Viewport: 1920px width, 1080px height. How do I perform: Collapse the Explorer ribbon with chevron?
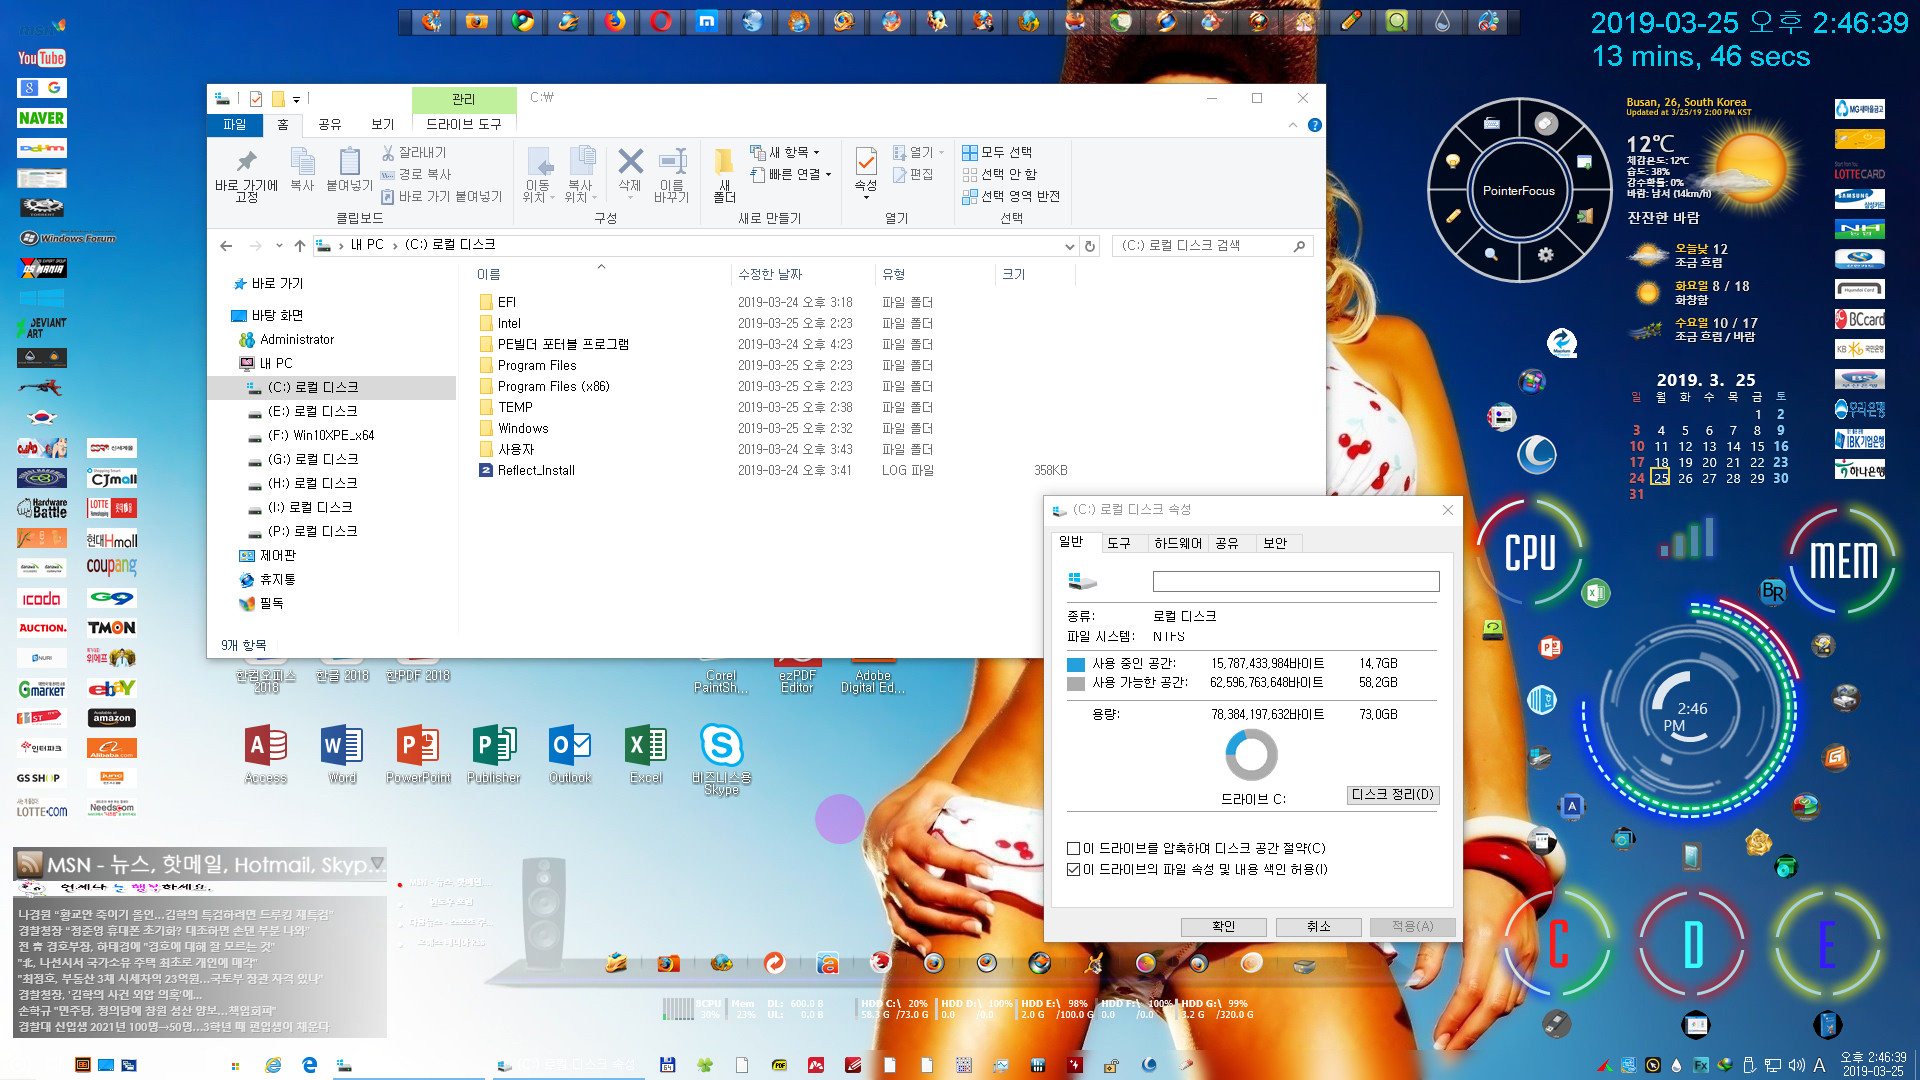click(x=1292, y=125)
